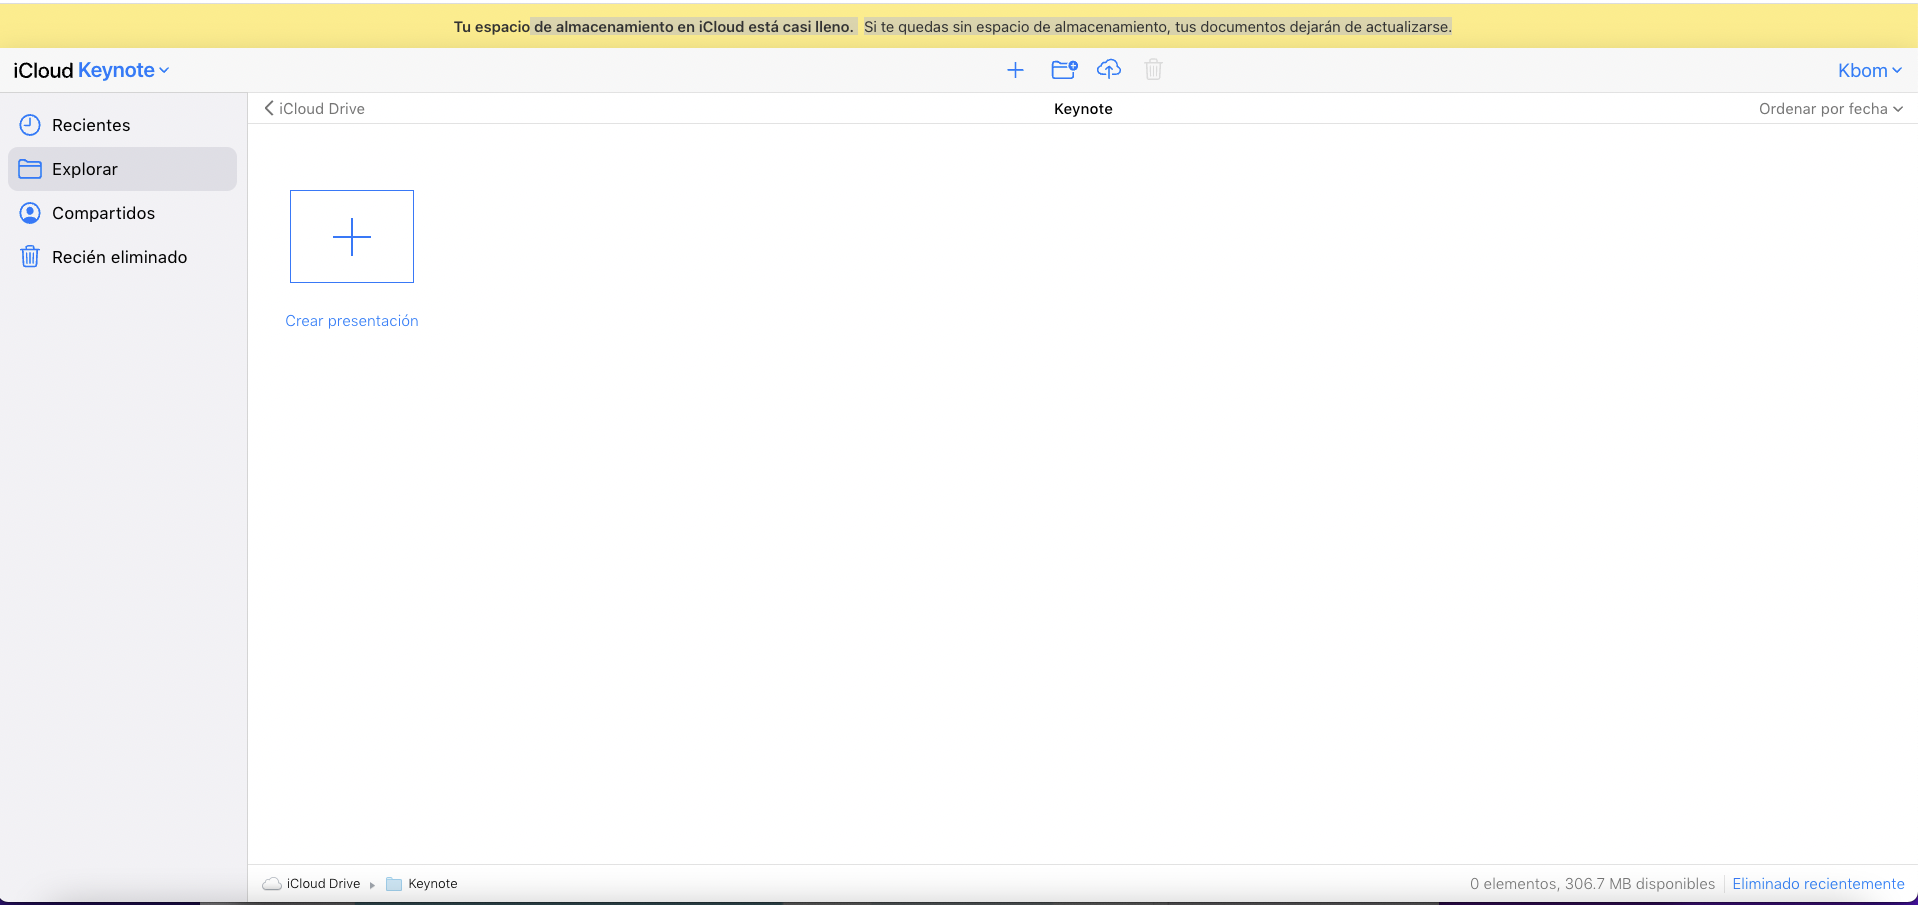Click the plus icon to create a presentation
1918x905 pixels.
1015,70
